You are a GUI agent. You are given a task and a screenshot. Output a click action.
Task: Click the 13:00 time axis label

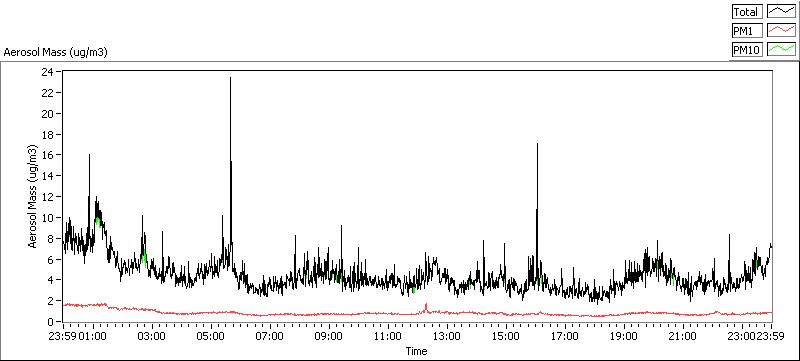[447, 337]
